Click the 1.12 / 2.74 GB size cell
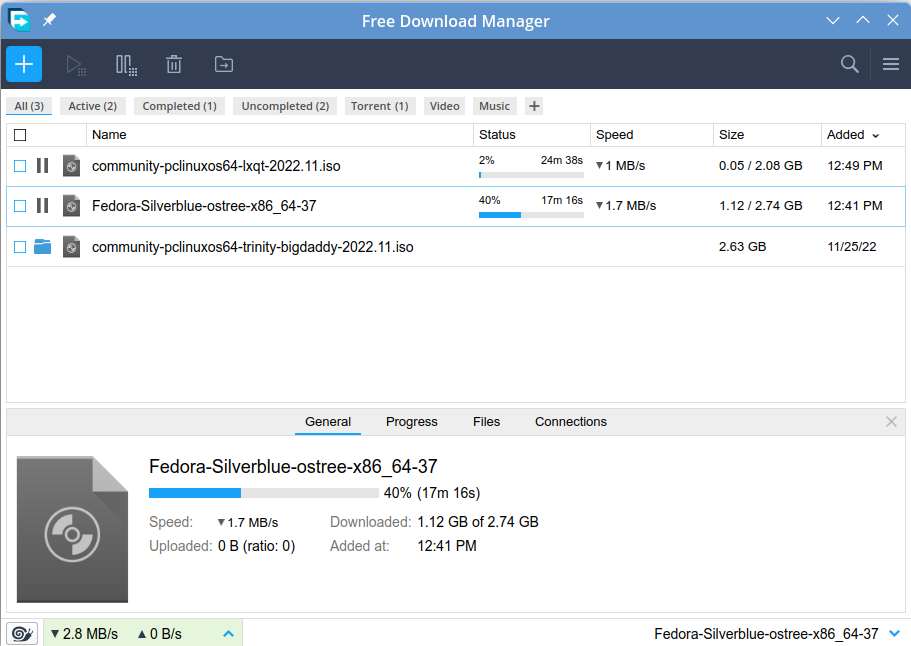 761,206
